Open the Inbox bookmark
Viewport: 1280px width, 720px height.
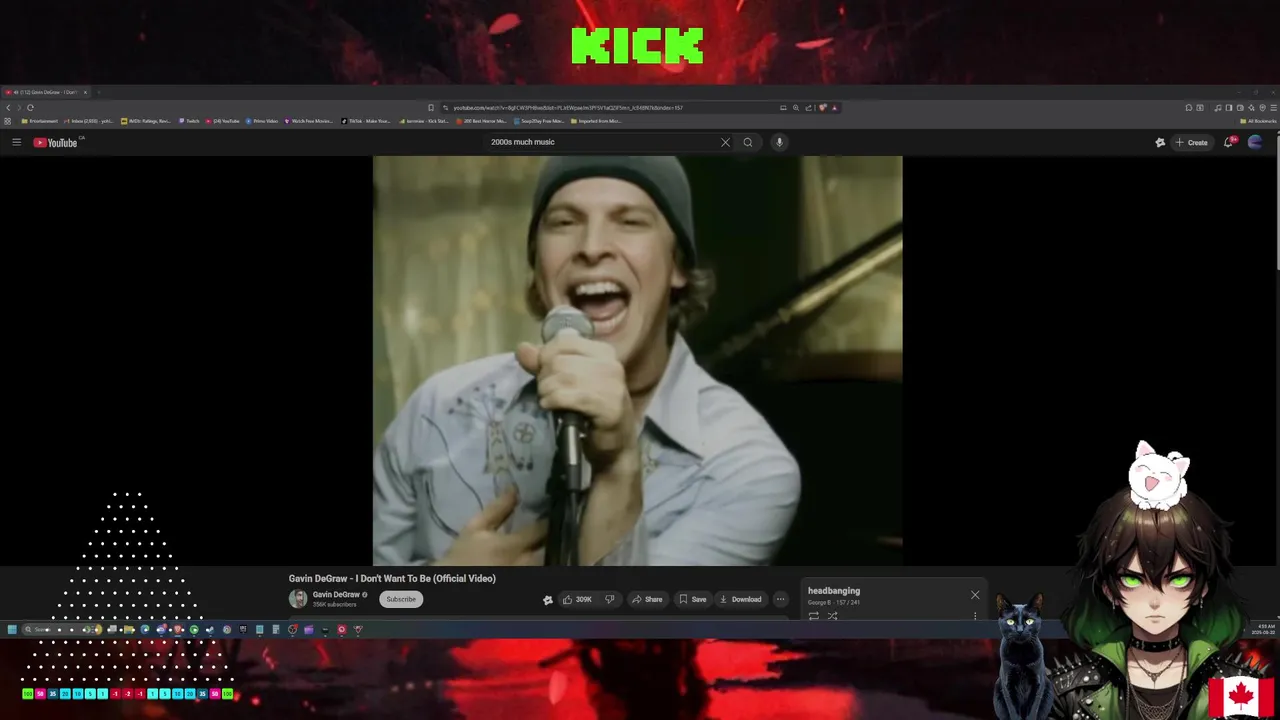(x=88, y=121)
